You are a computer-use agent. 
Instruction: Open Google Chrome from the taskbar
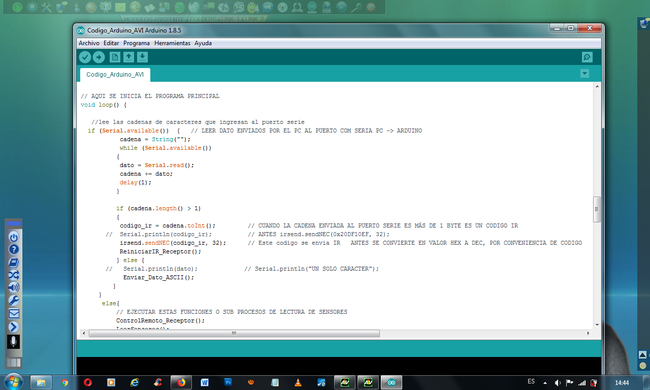(x=65, y=383)
